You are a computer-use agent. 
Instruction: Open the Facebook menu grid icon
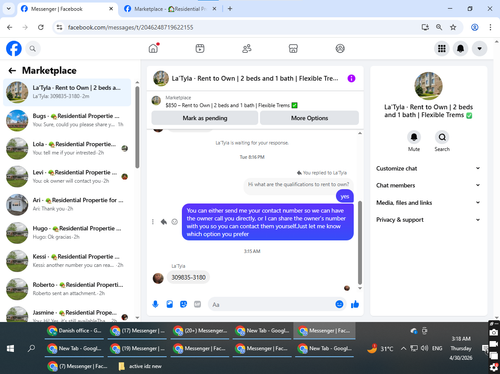pyautogui.click(x=442, y=49)
